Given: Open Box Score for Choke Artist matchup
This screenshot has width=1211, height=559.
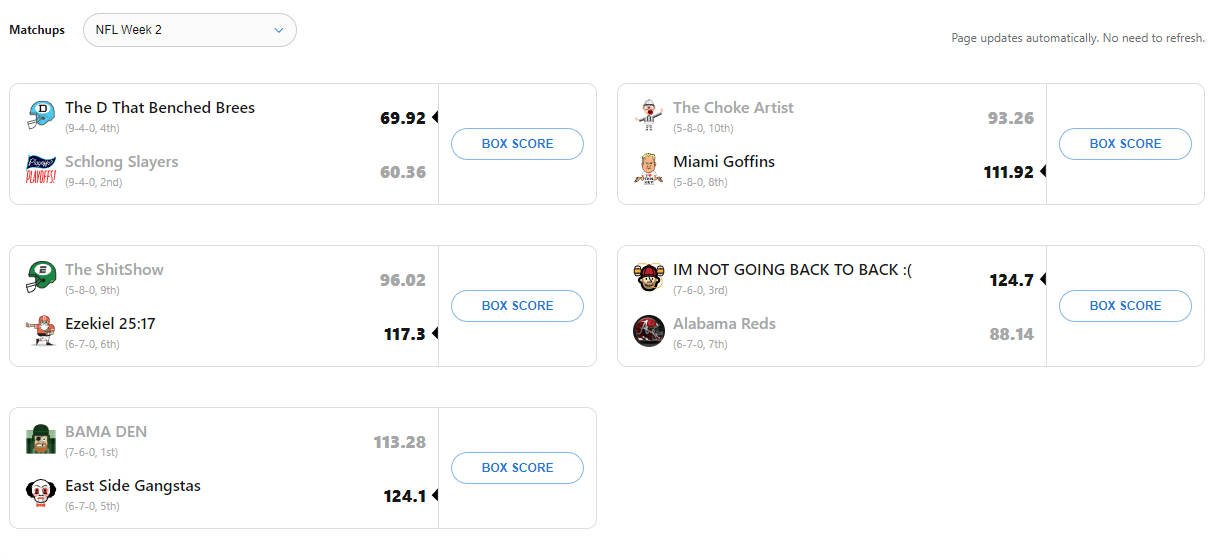Looking at the screenshot, I should click(1125, 144).
